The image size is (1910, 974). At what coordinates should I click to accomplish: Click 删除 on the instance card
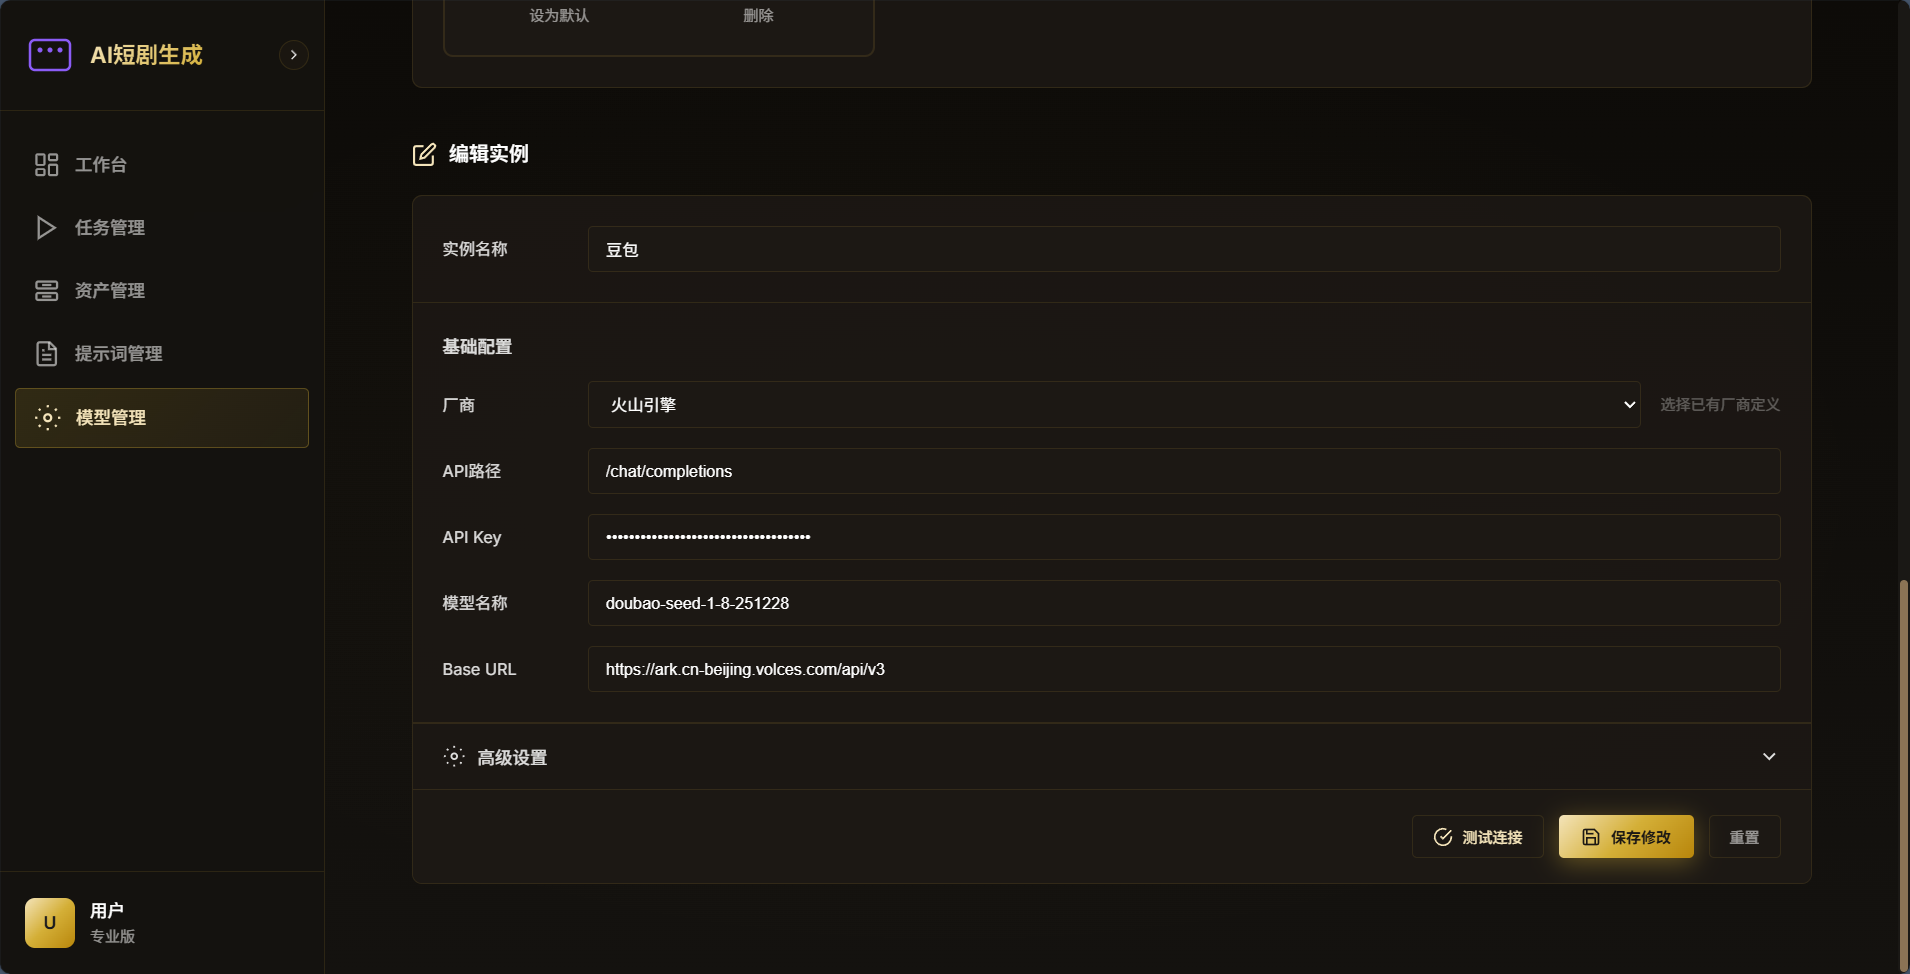pyautogui.click(x=758, y=16)
